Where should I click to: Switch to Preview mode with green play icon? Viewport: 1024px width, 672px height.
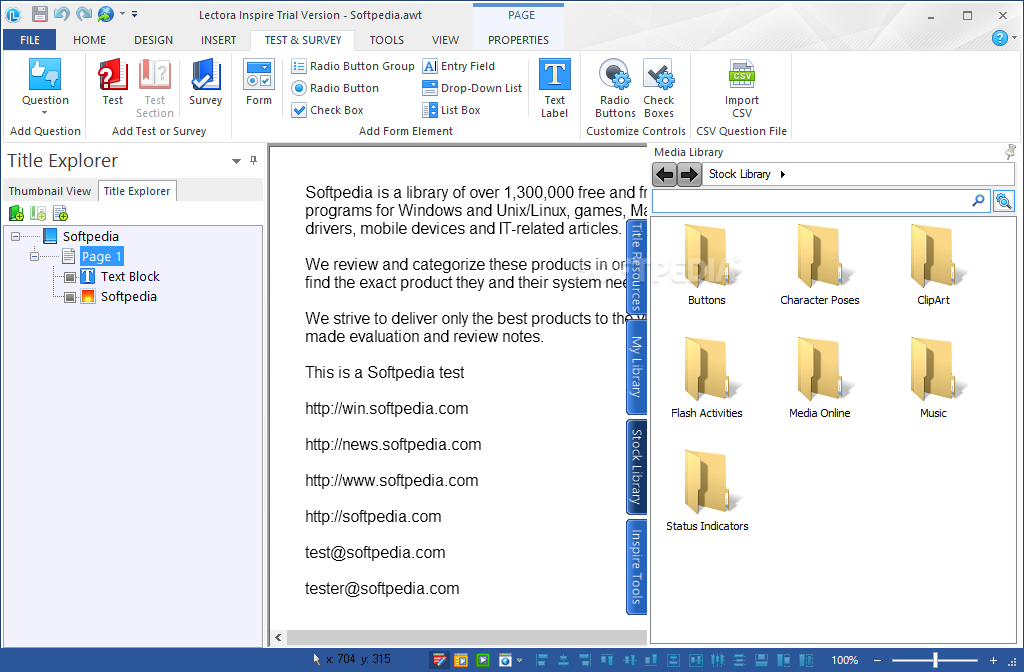(483, 660)
